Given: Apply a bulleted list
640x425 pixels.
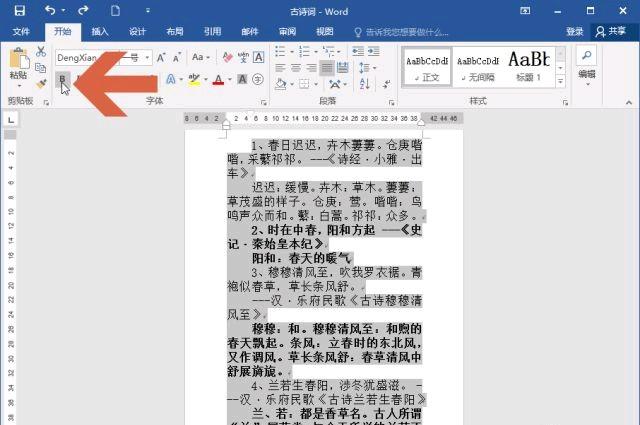Looking at the screenshot, I should 280,51.
